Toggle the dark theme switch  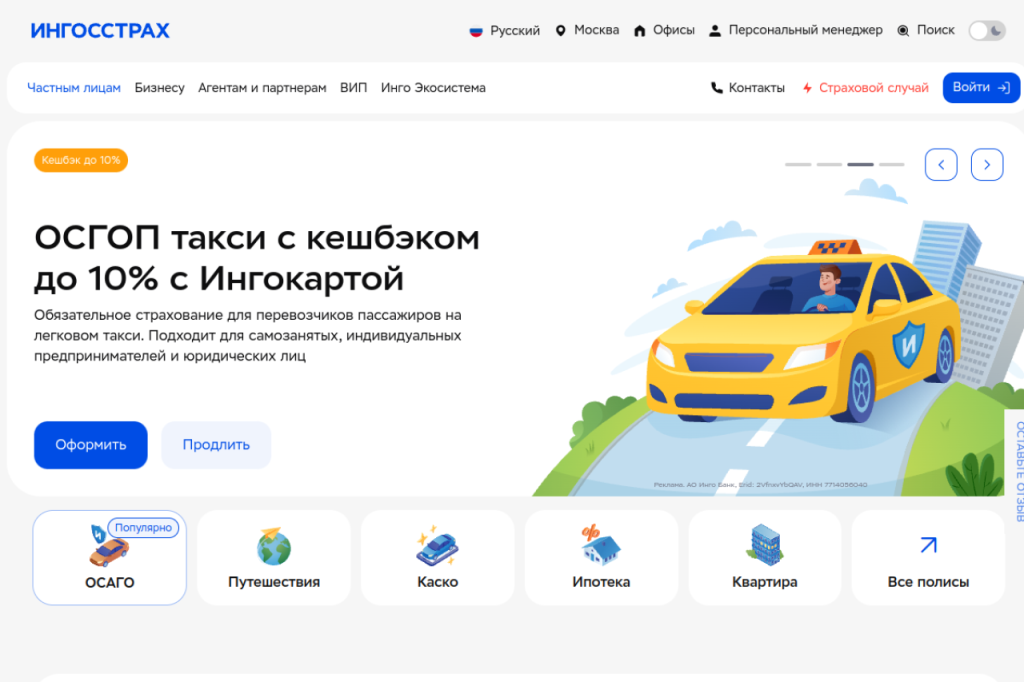987,31
